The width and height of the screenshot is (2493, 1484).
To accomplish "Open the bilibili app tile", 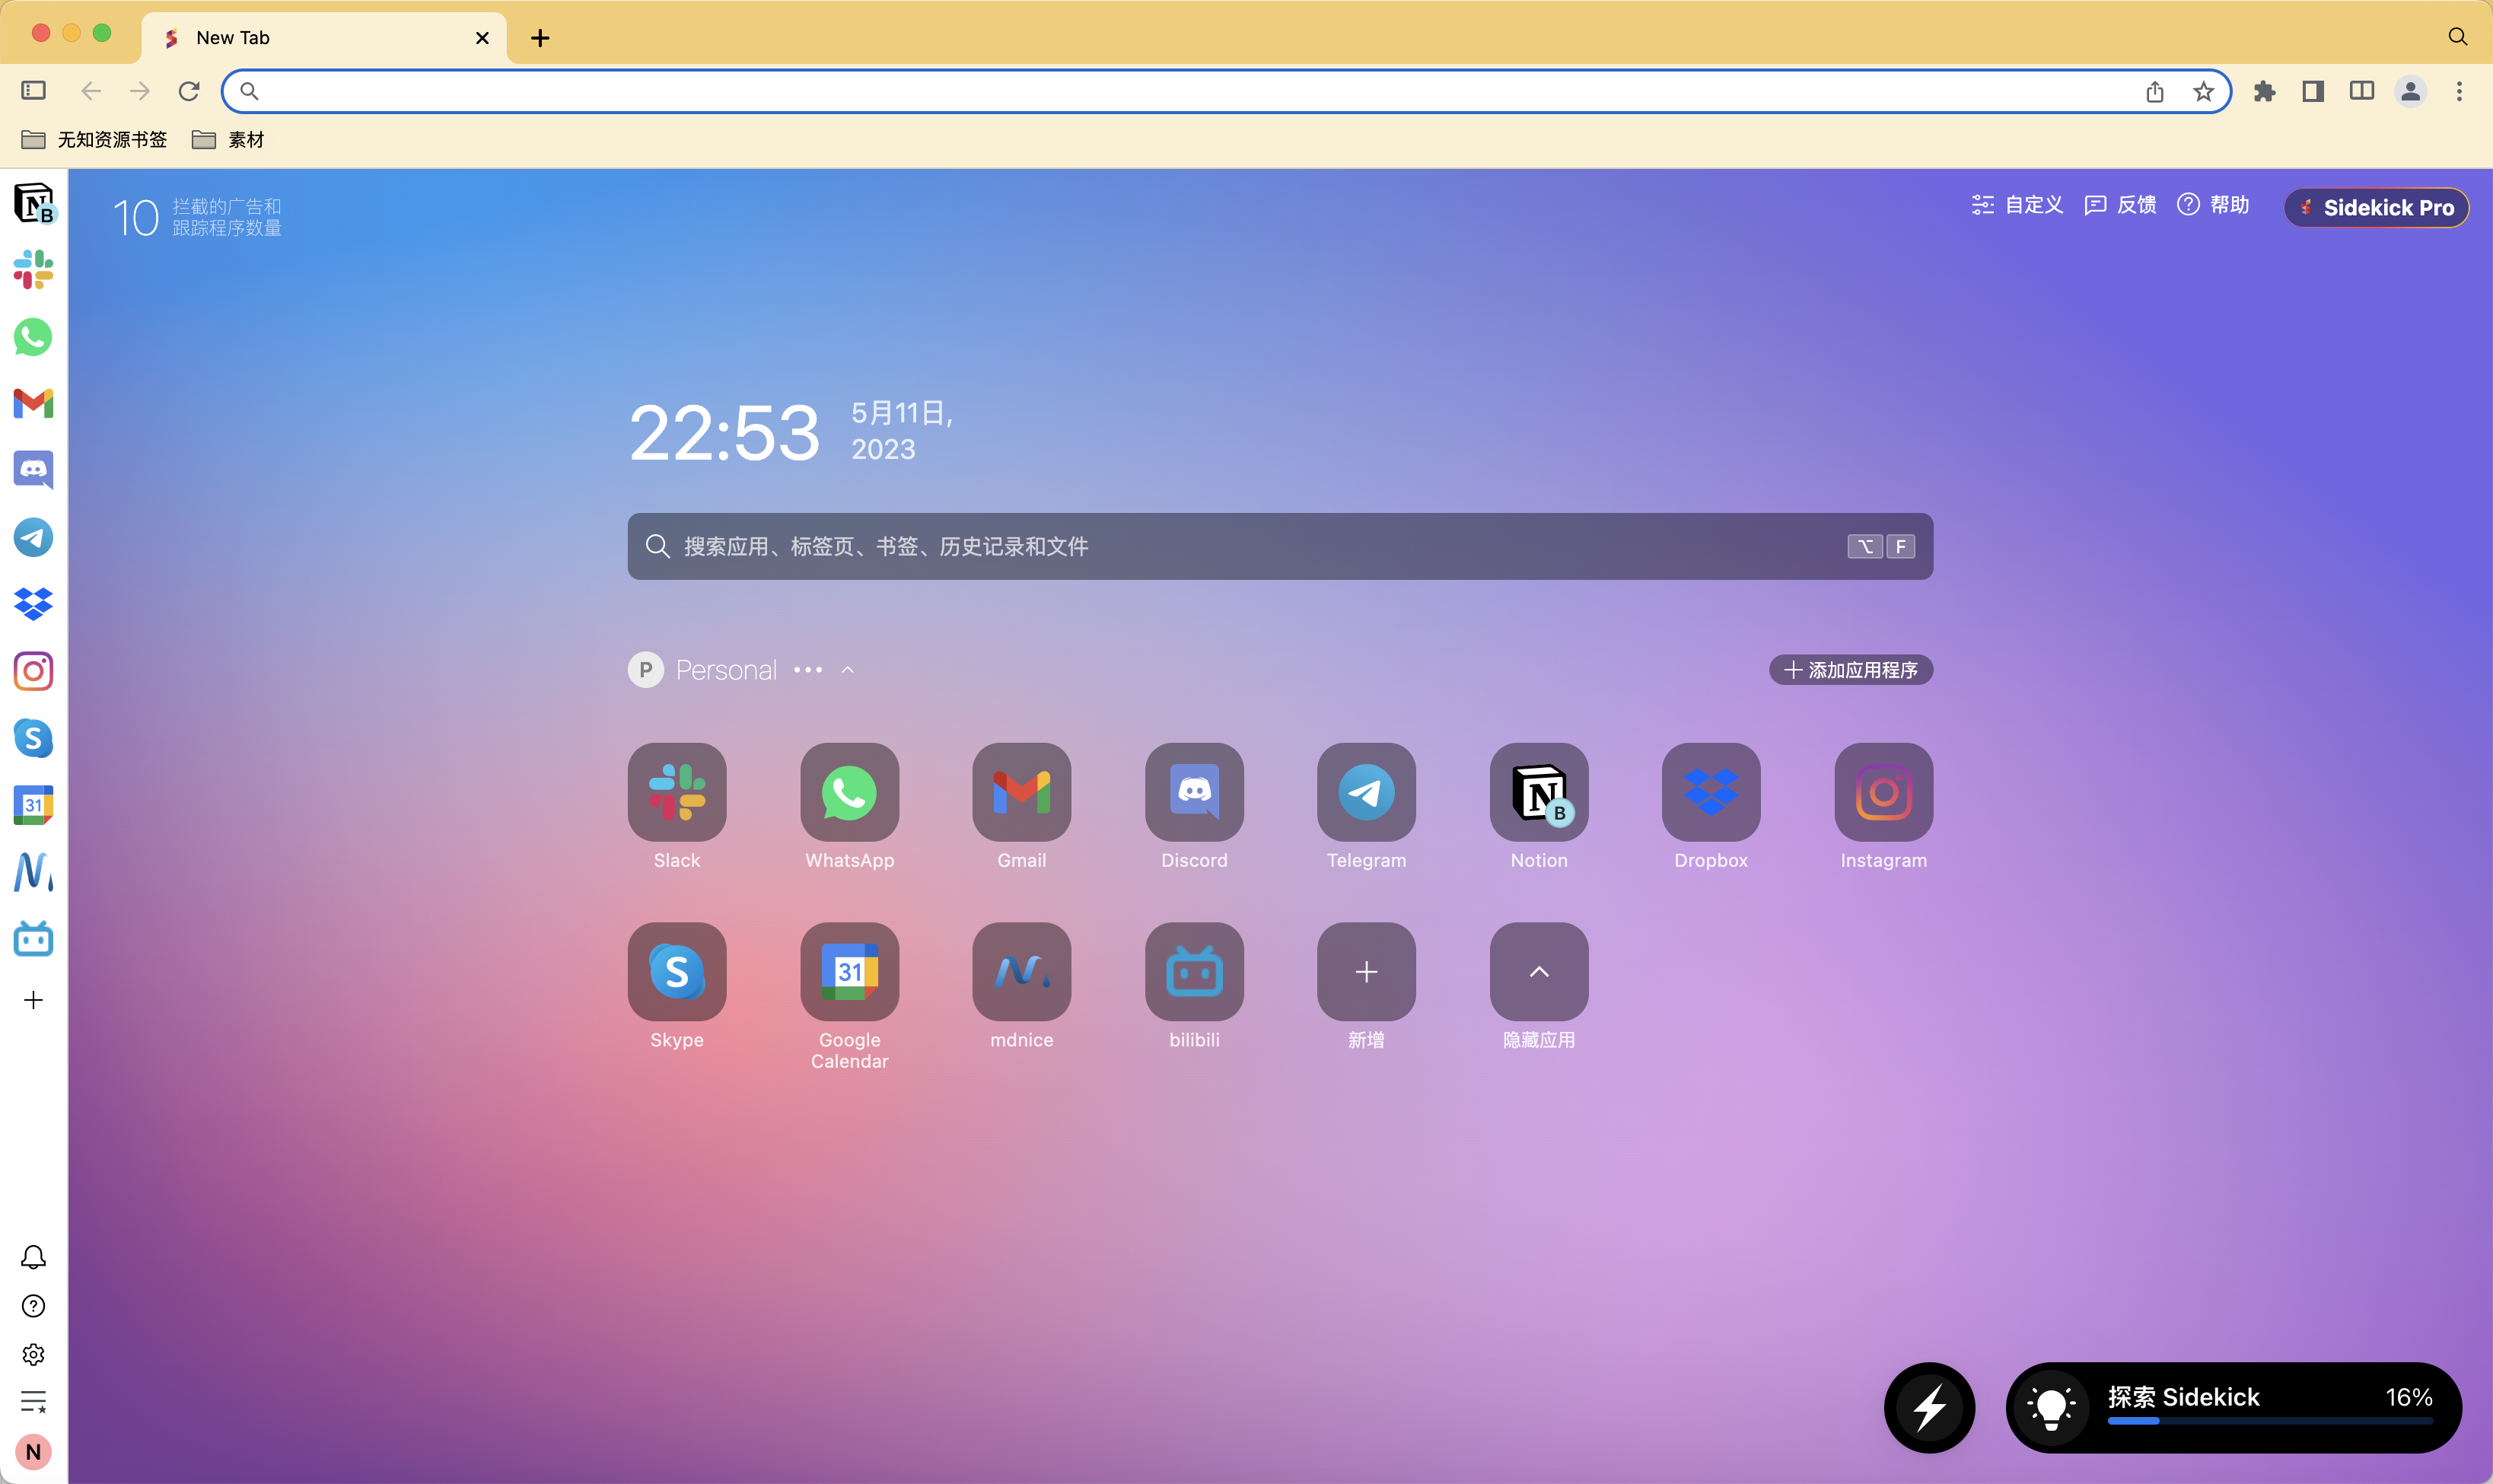I will click(1194, 972).
